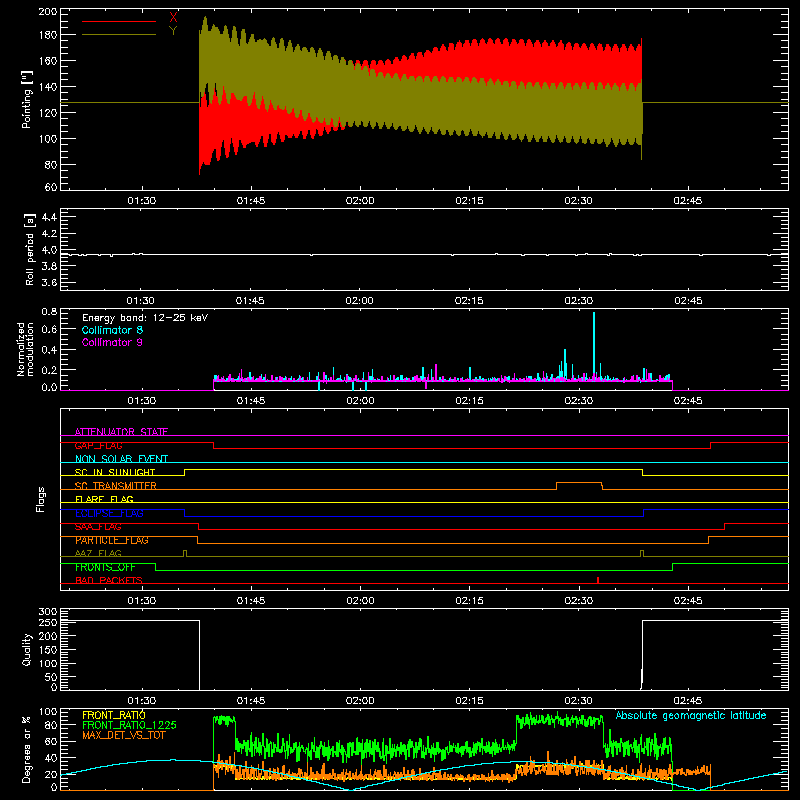
Task: Click the 01:30 label under the Quality plot
Action: pyautogui.click(x=141, y=701)
